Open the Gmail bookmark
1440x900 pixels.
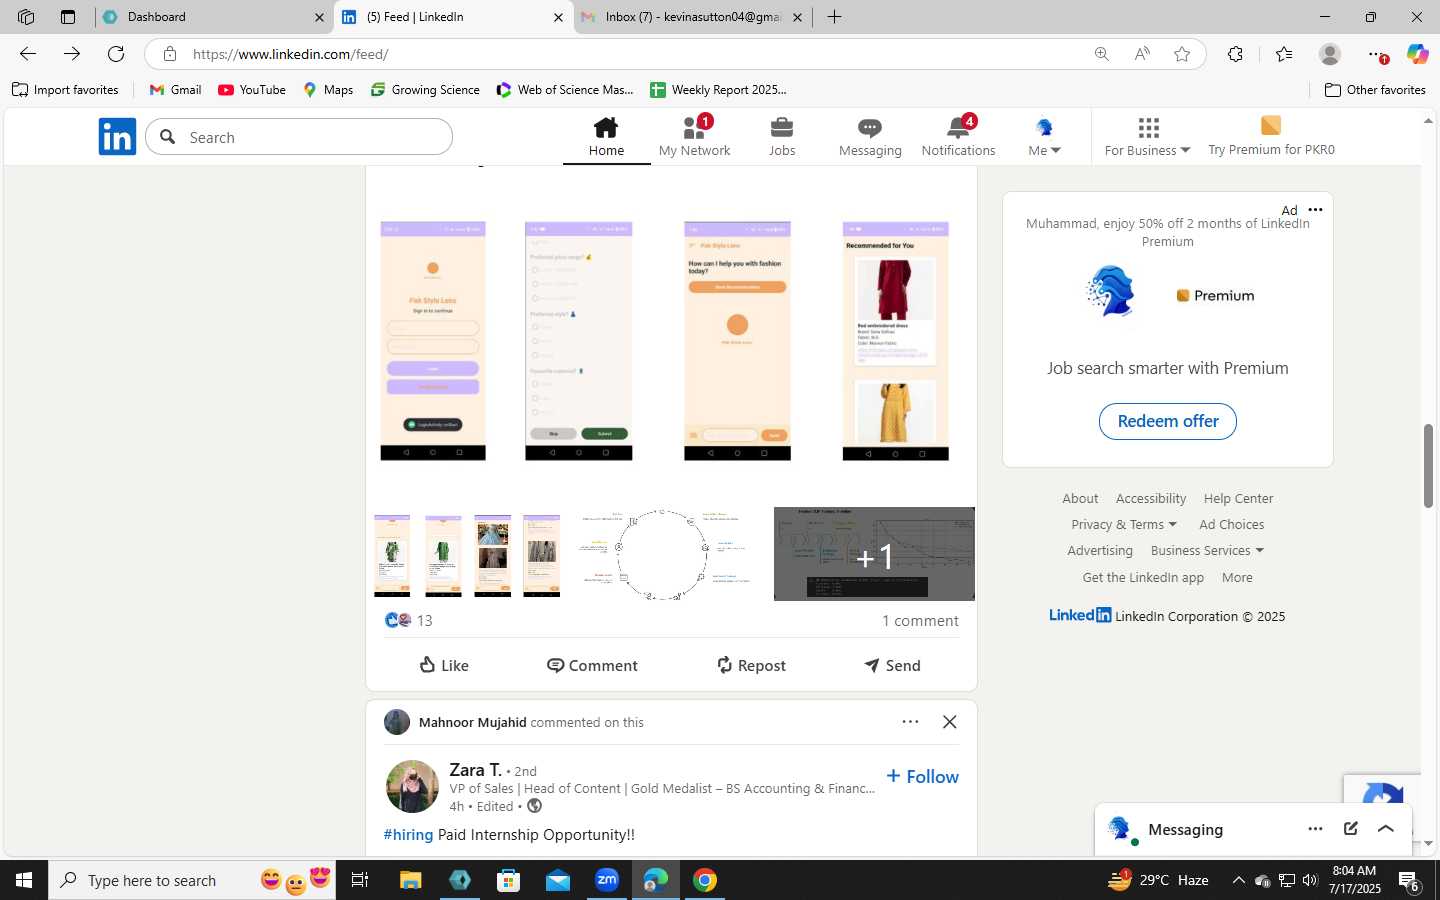(175, 90)
